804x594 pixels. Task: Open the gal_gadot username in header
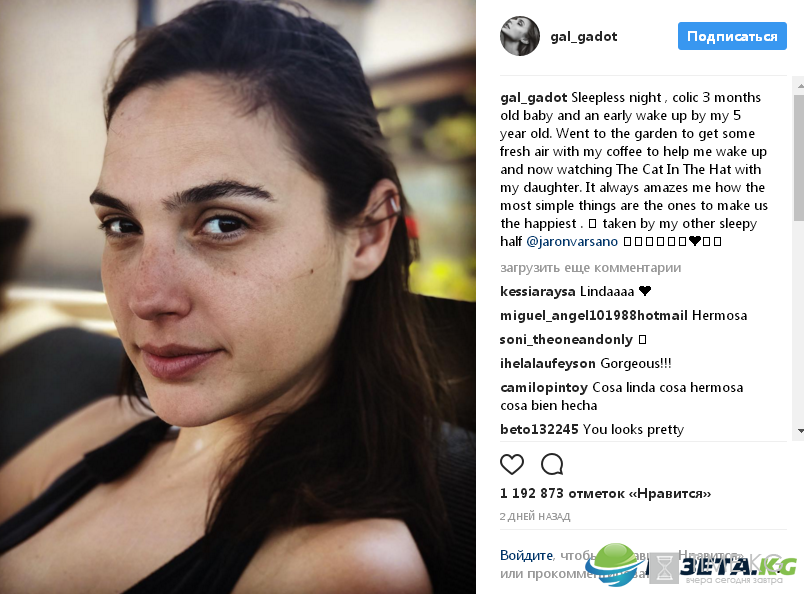click(x=584, y=36)
